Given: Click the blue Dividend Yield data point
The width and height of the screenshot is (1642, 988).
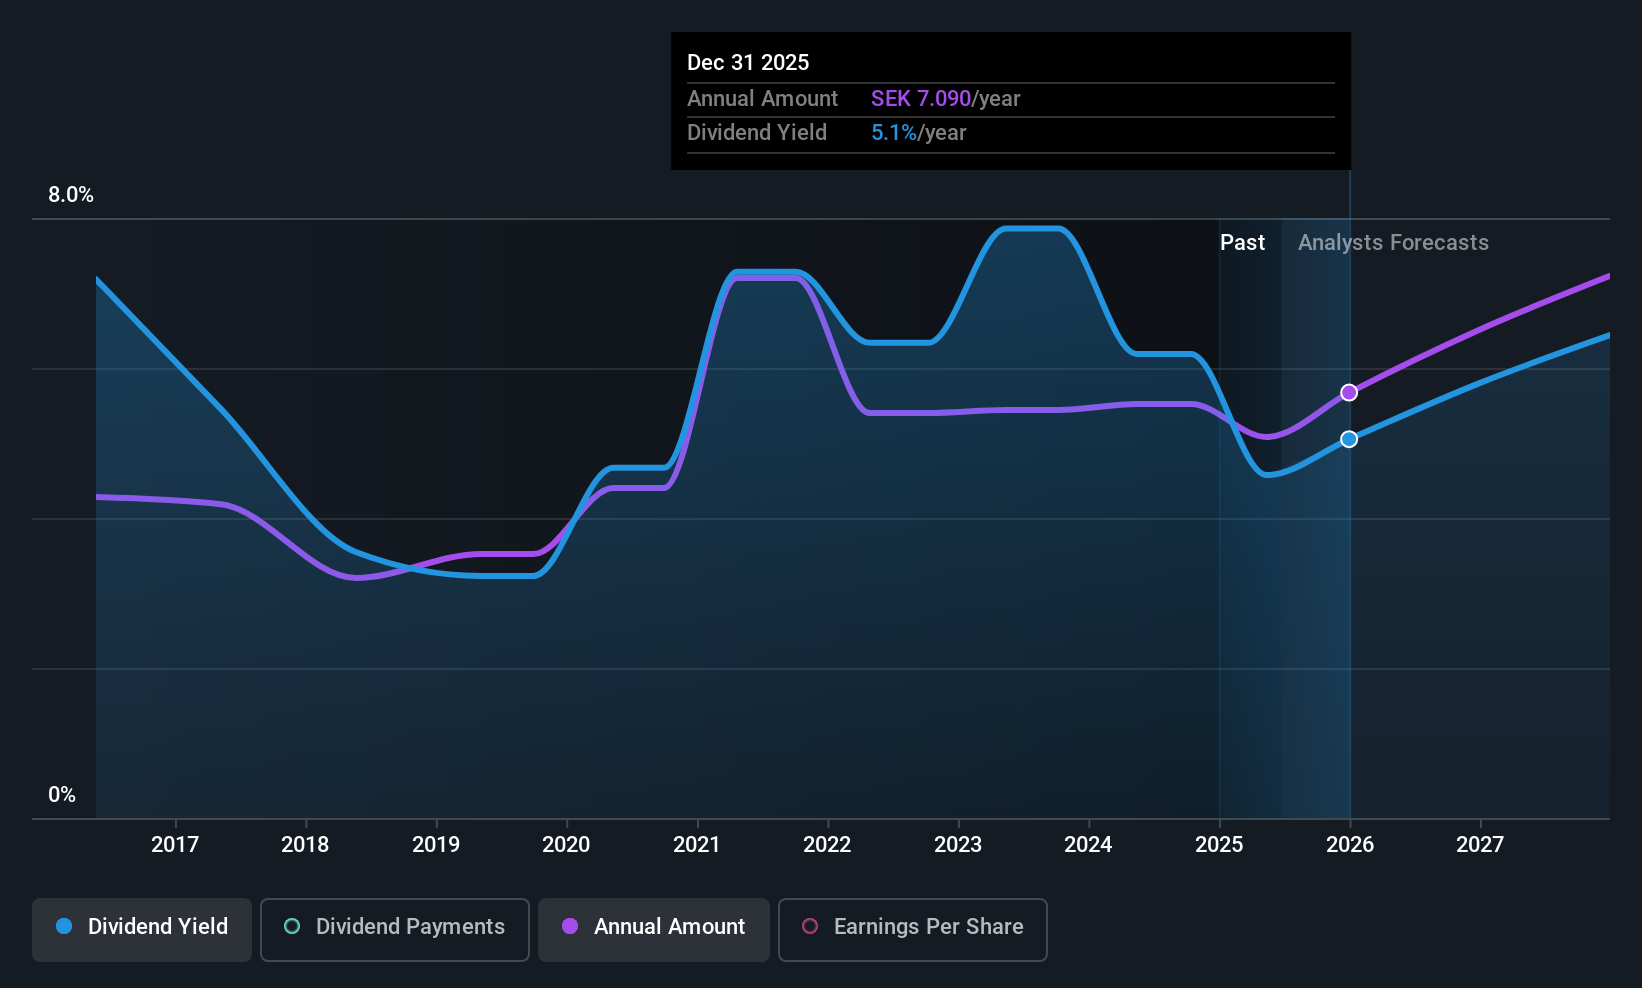Looking at the screenshot, I should 1349,439.
